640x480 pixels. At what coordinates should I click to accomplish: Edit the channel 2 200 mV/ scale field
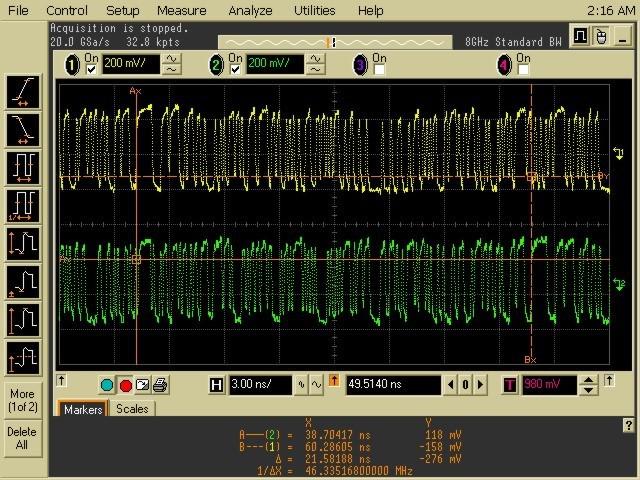click(x=275, y=64)
